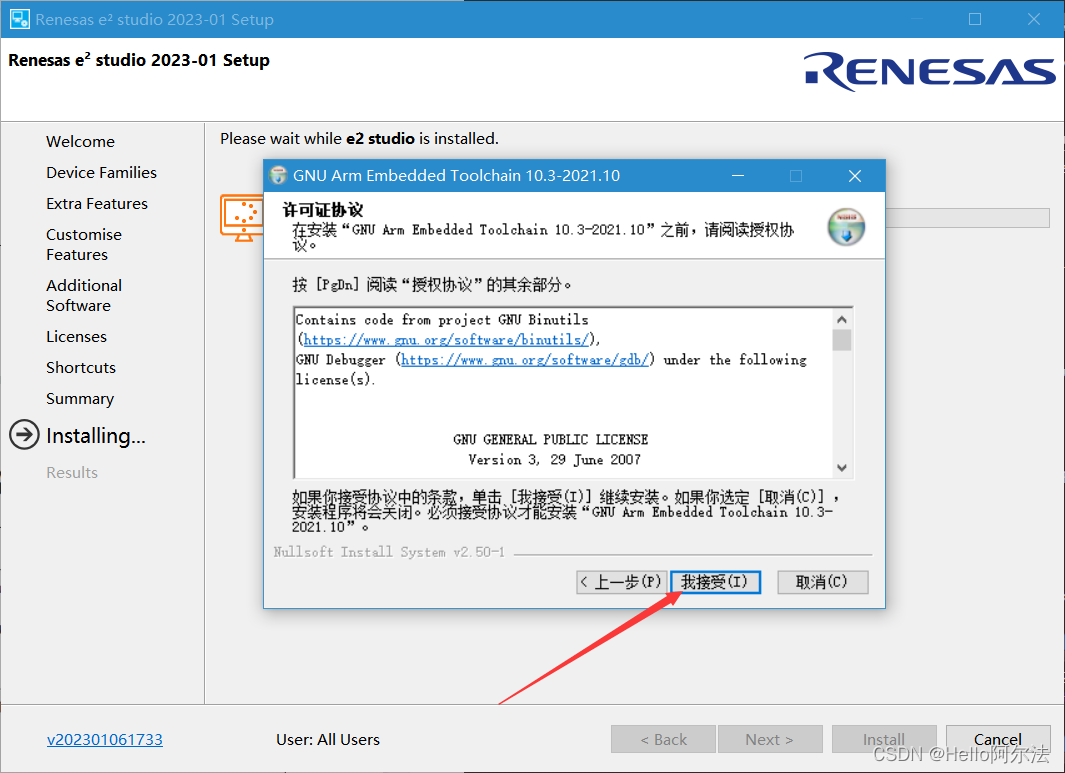Click the Renesas logo in the header
1065x773 pixels.
pos(930,72)
